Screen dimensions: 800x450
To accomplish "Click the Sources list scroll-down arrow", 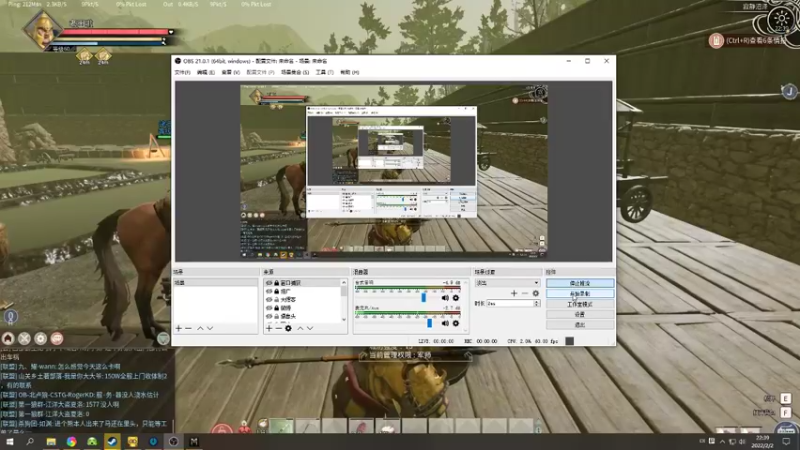I will click(343, 319).
